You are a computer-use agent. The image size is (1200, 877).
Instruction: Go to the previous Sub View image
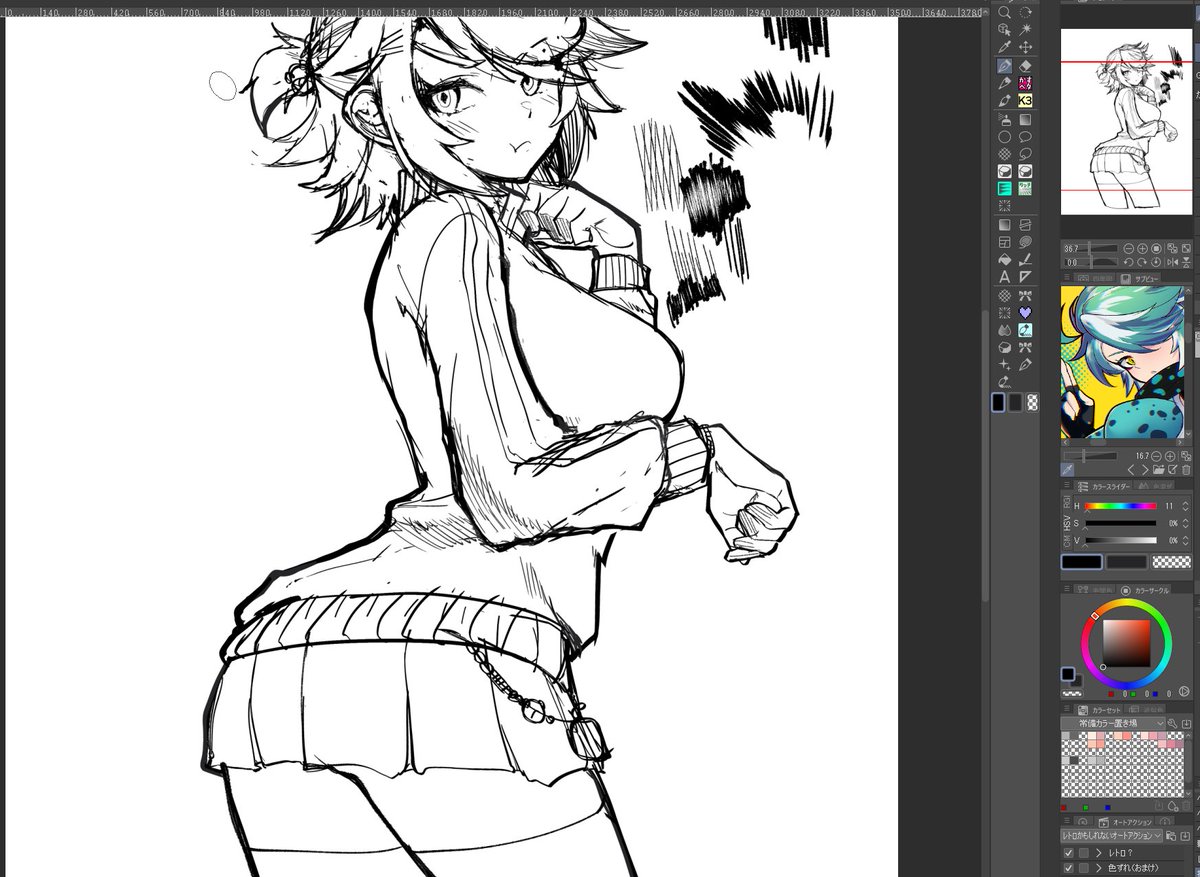(1131, 470)
